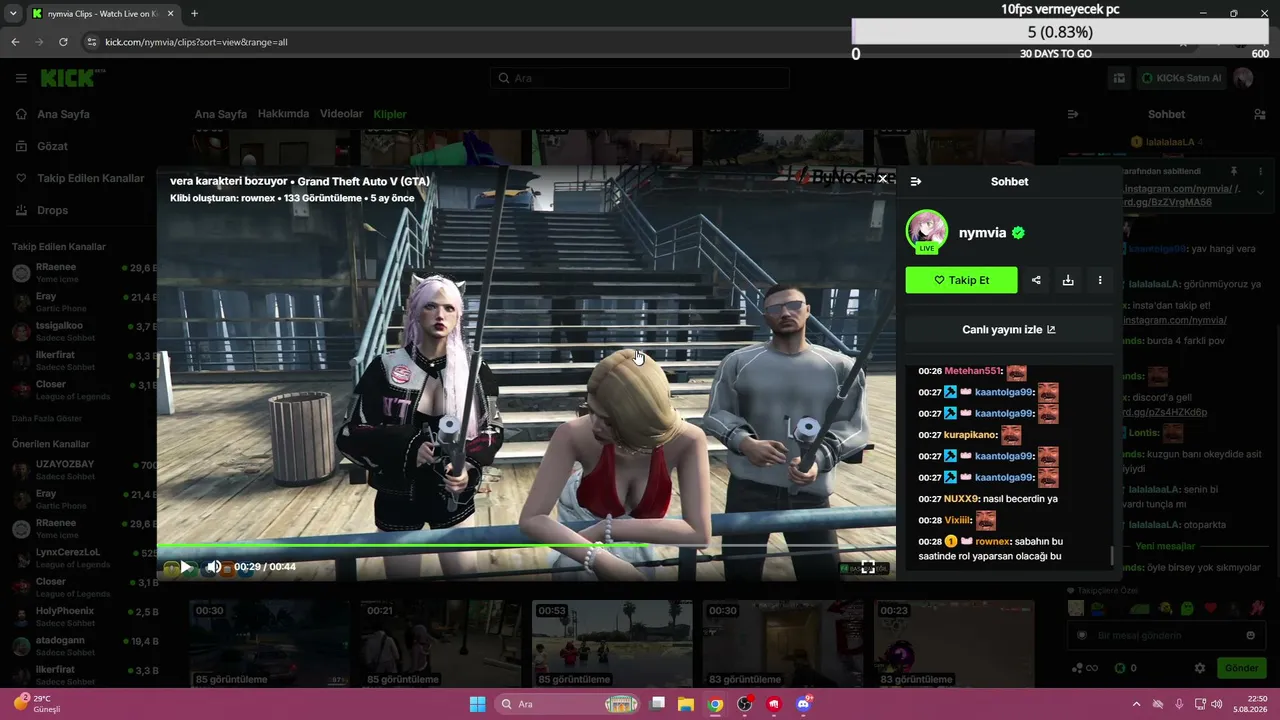This screenshot has width=1280, height=720.
Task: Close the clip popup with X
Action: click(882, 178)
